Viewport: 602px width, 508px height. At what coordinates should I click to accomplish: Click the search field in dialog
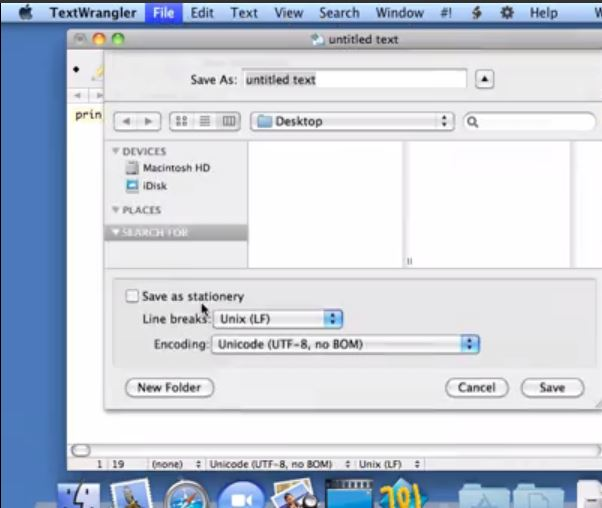(530, 122)
